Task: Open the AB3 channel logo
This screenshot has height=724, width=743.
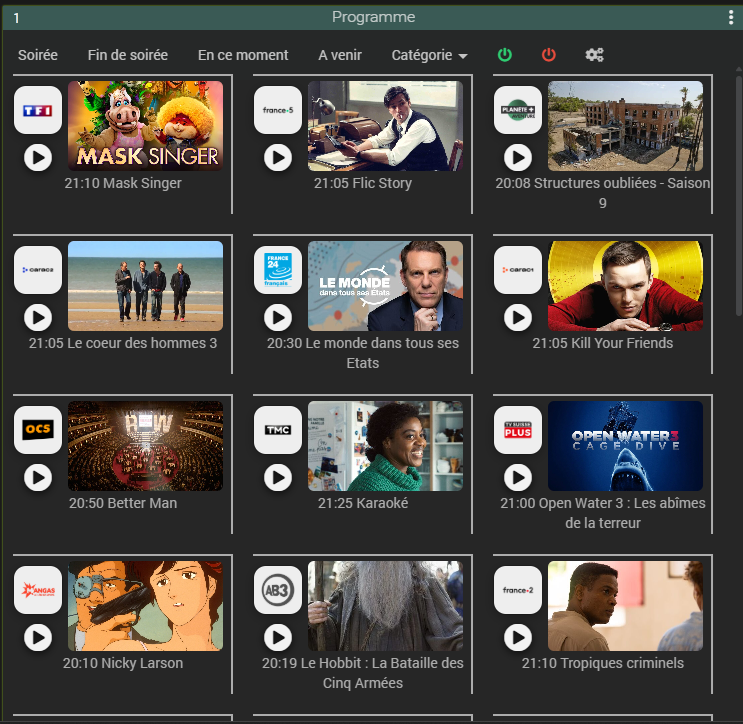Action: (278, 590)
